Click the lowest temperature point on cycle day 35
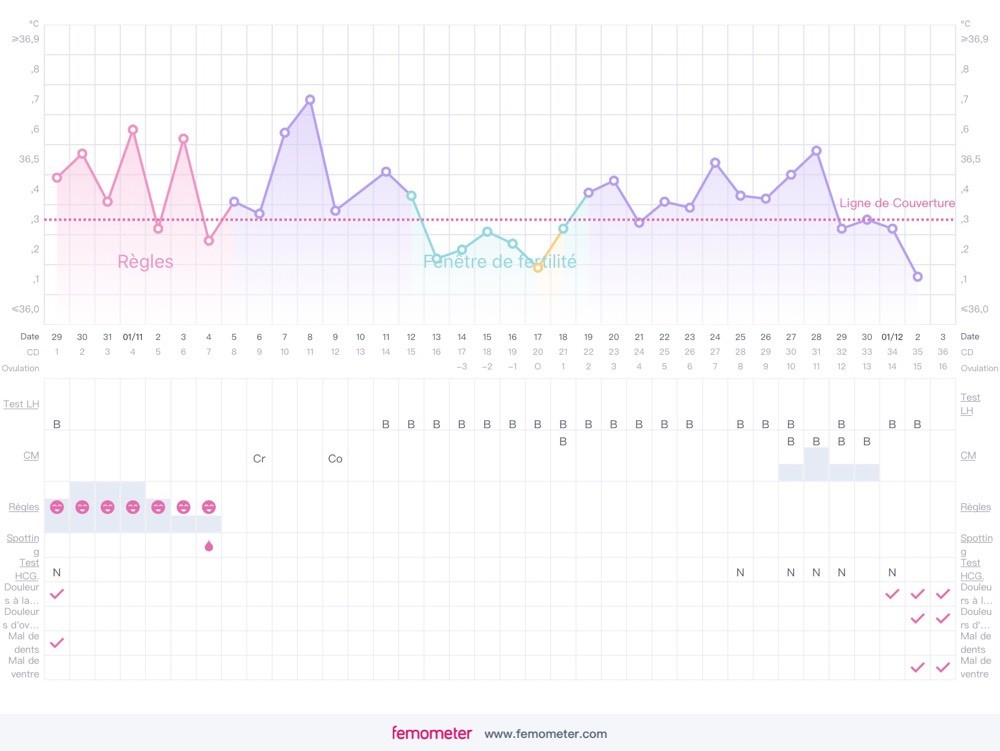1000x751 pixels. click(918, 276)
